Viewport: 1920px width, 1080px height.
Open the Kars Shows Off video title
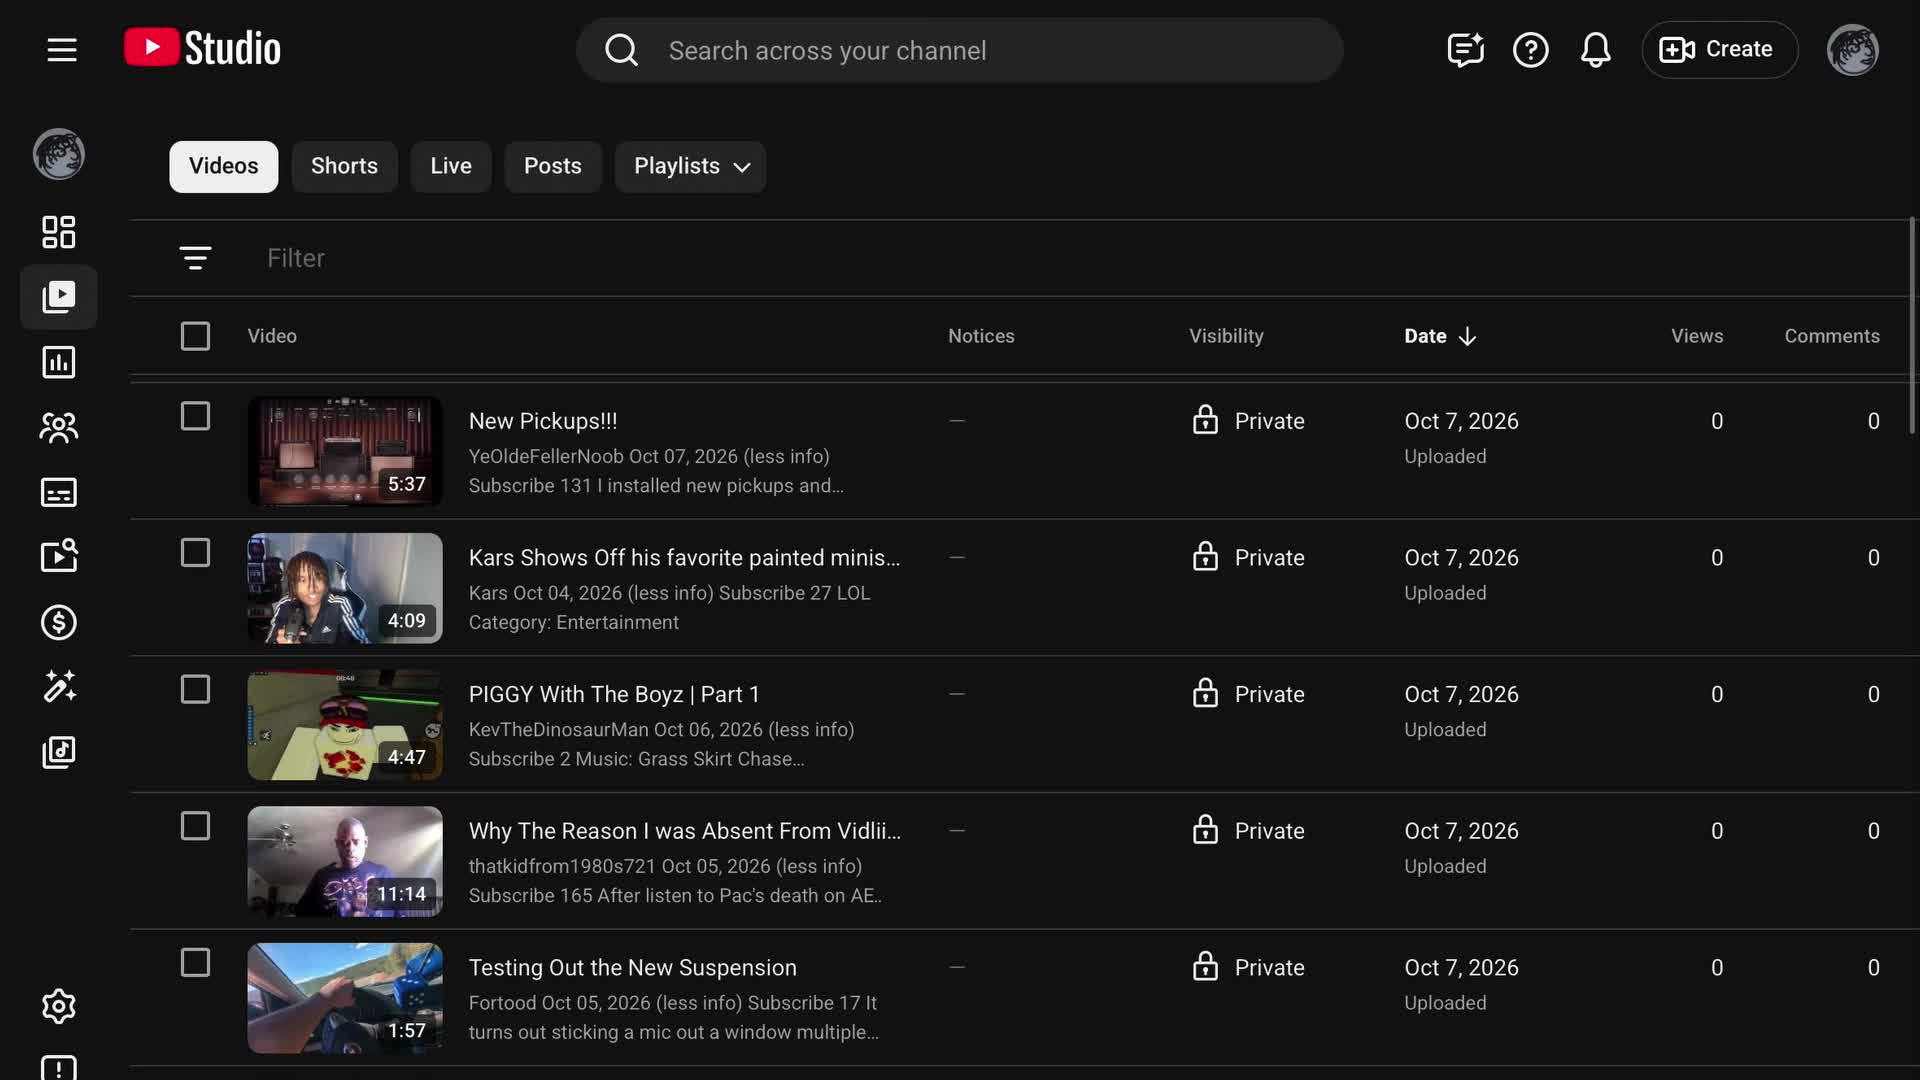pos(685,558)
